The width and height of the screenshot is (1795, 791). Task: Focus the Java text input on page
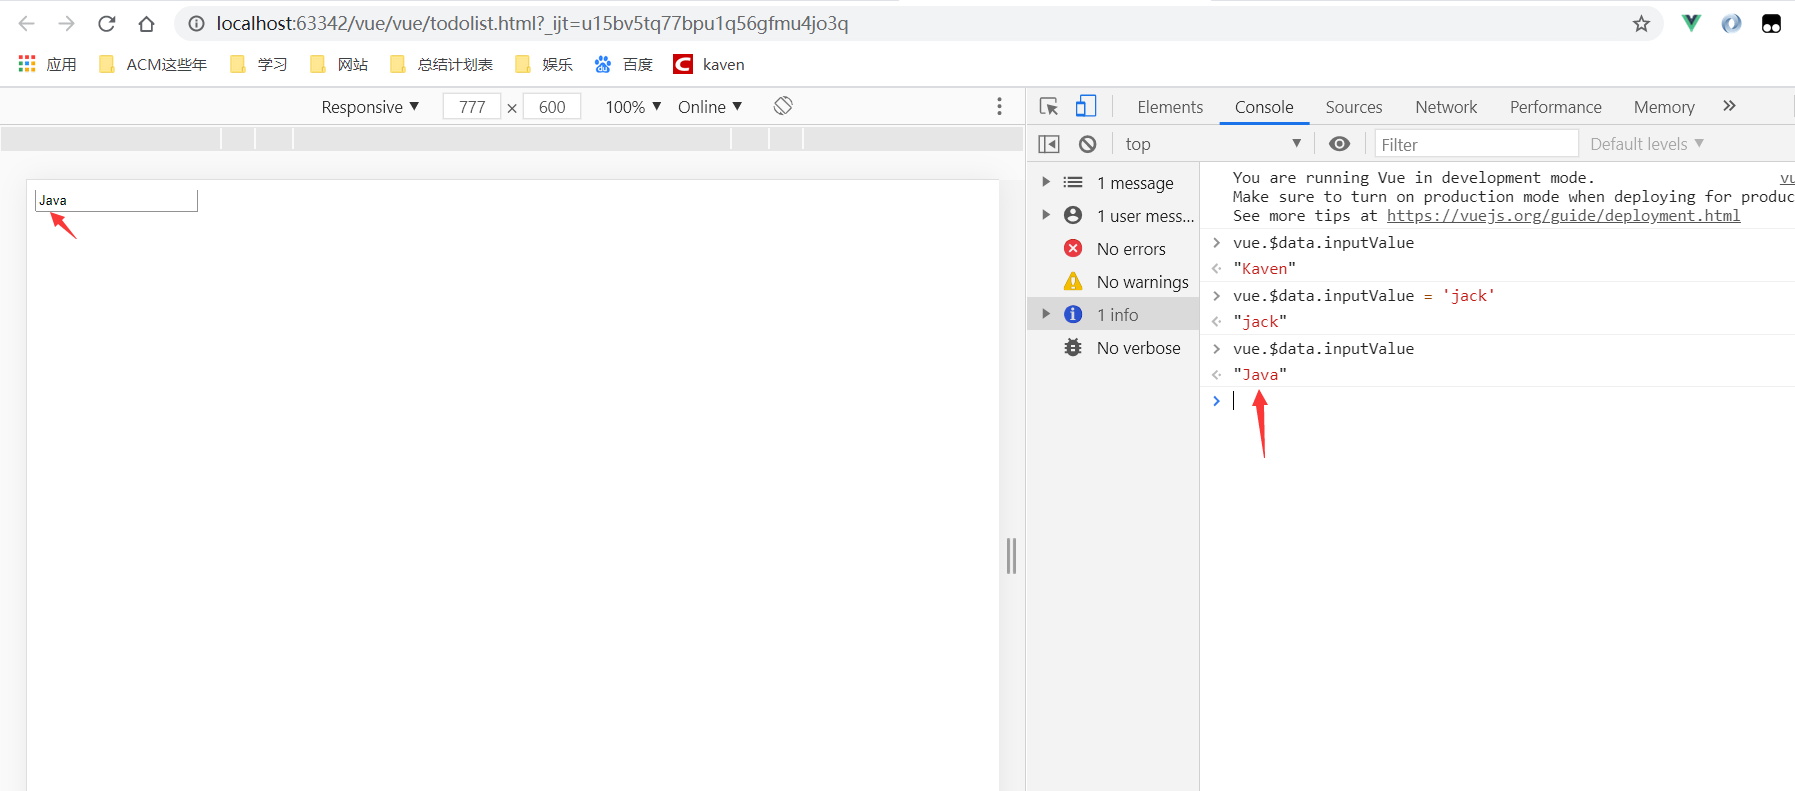116,200
